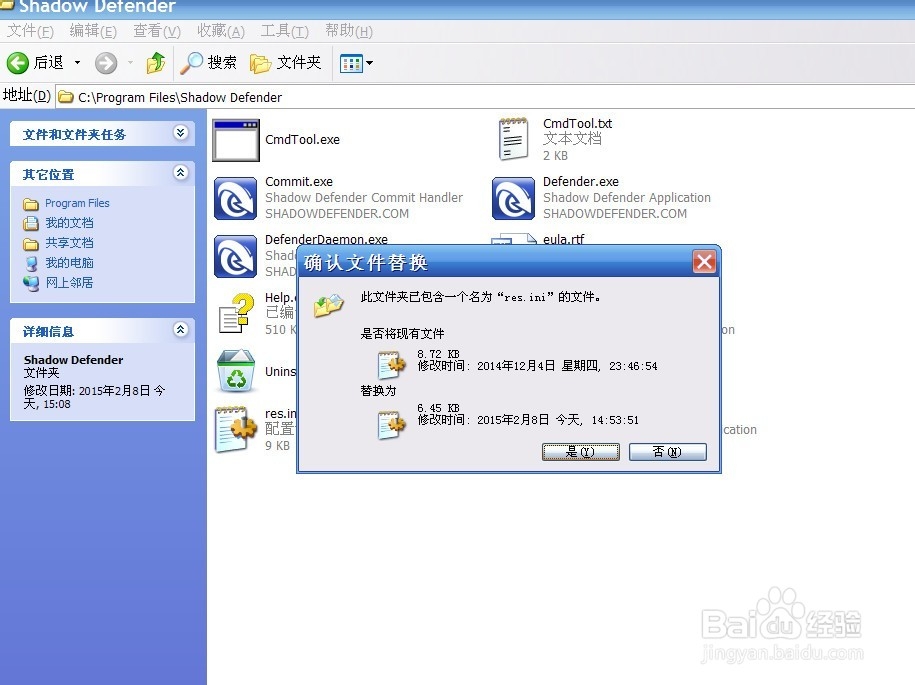915x685 pixels.
Task: Click the CmdTool.txt file name text
Action: (x=577, y=123)
